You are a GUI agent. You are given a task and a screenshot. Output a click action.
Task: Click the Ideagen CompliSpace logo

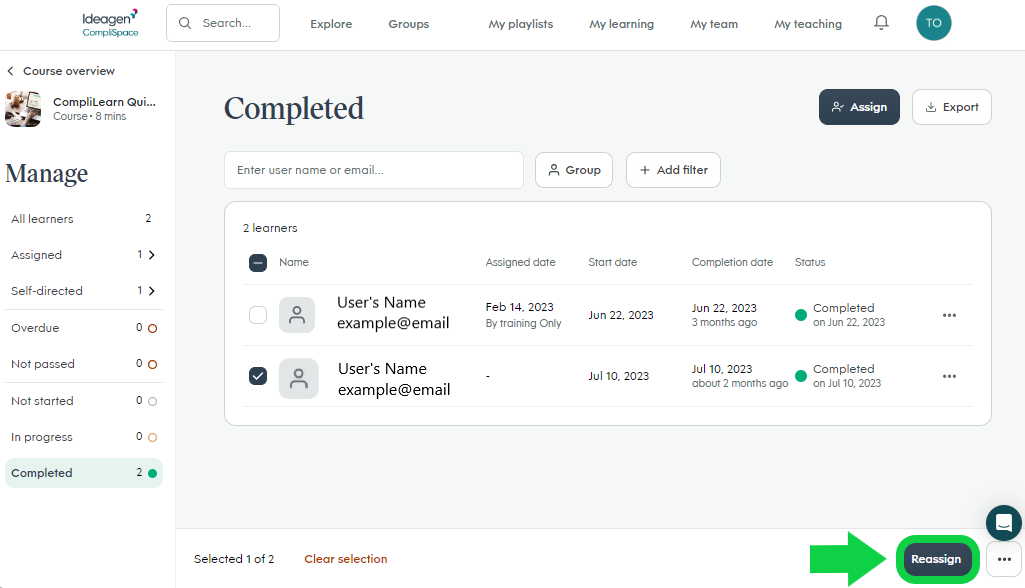110,24
